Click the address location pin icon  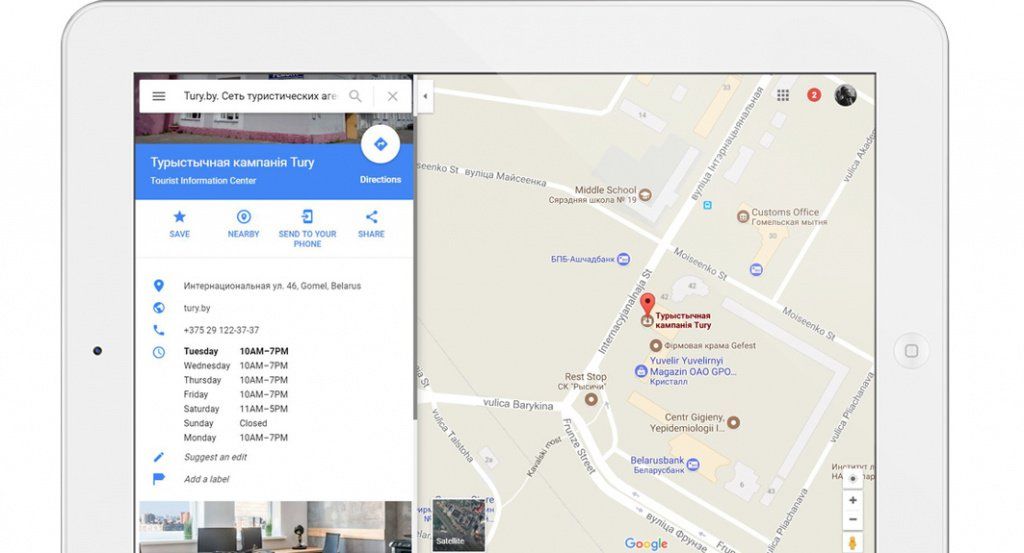click(x=159, y=286)
